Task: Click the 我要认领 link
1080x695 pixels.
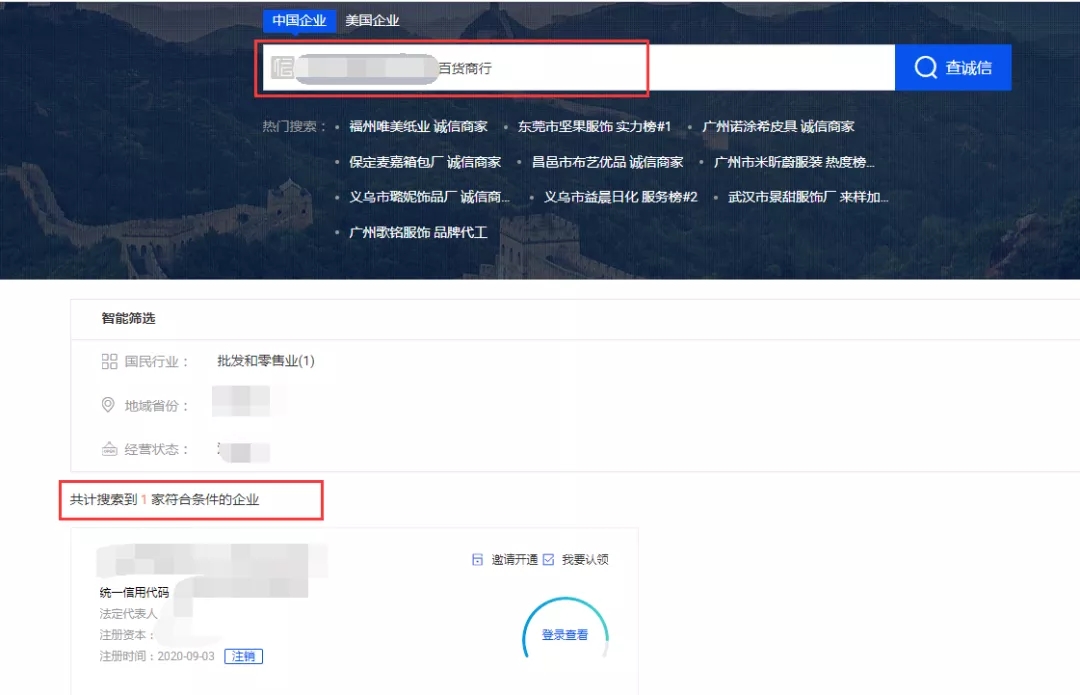Action: tap(585, 559)
